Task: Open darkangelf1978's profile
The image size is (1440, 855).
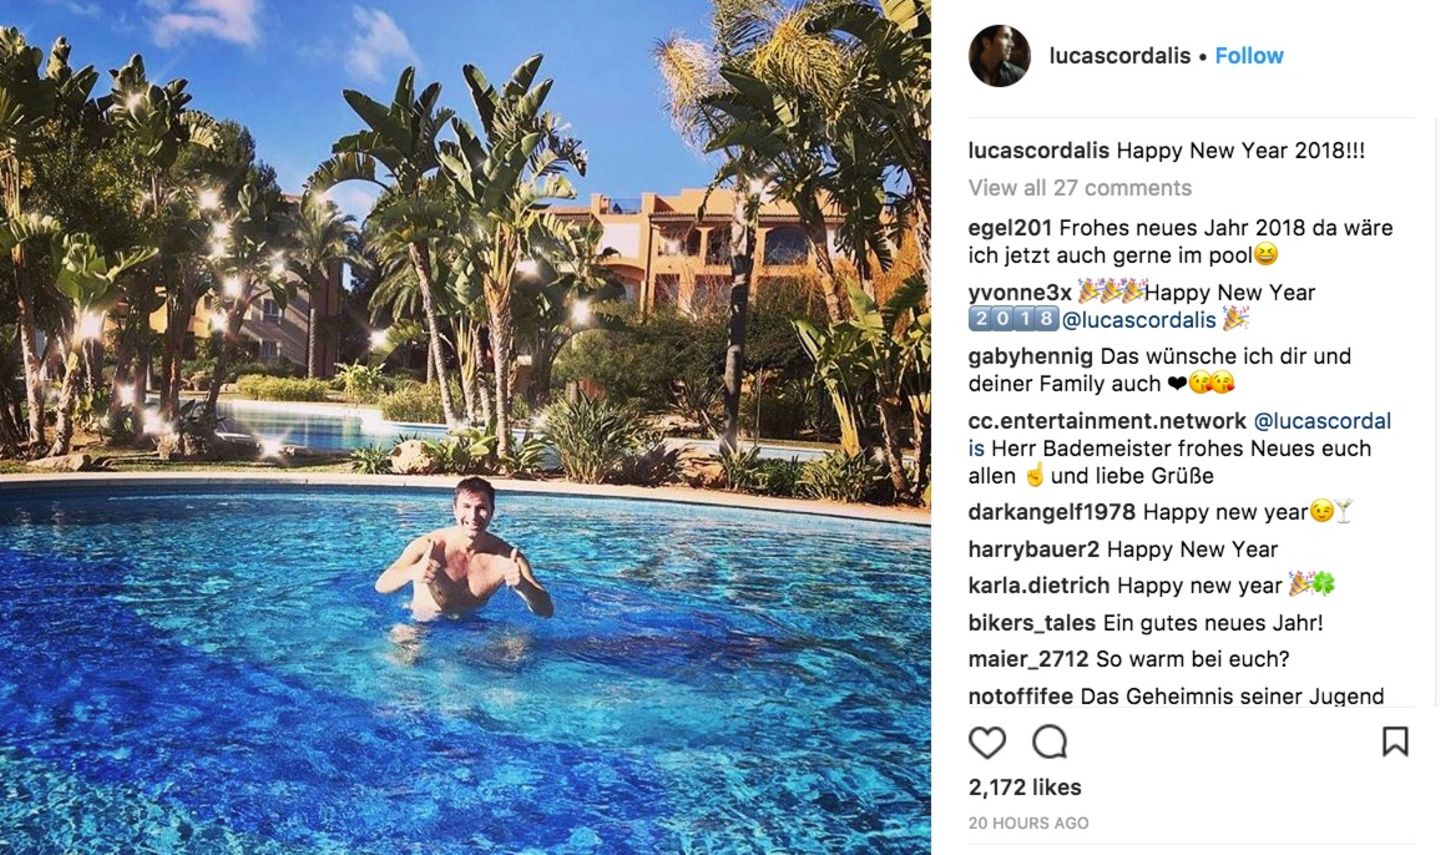Action: [x=1052, y=513]
